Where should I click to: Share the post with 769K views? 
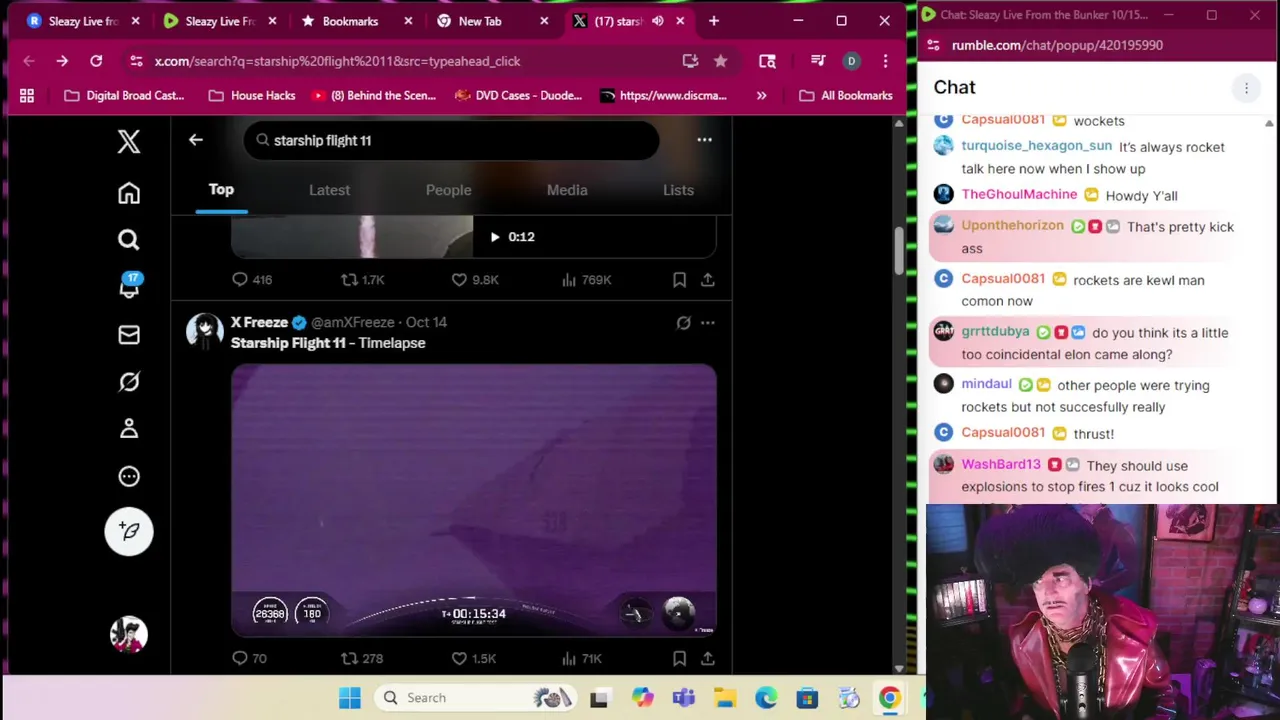pos(707,280)
